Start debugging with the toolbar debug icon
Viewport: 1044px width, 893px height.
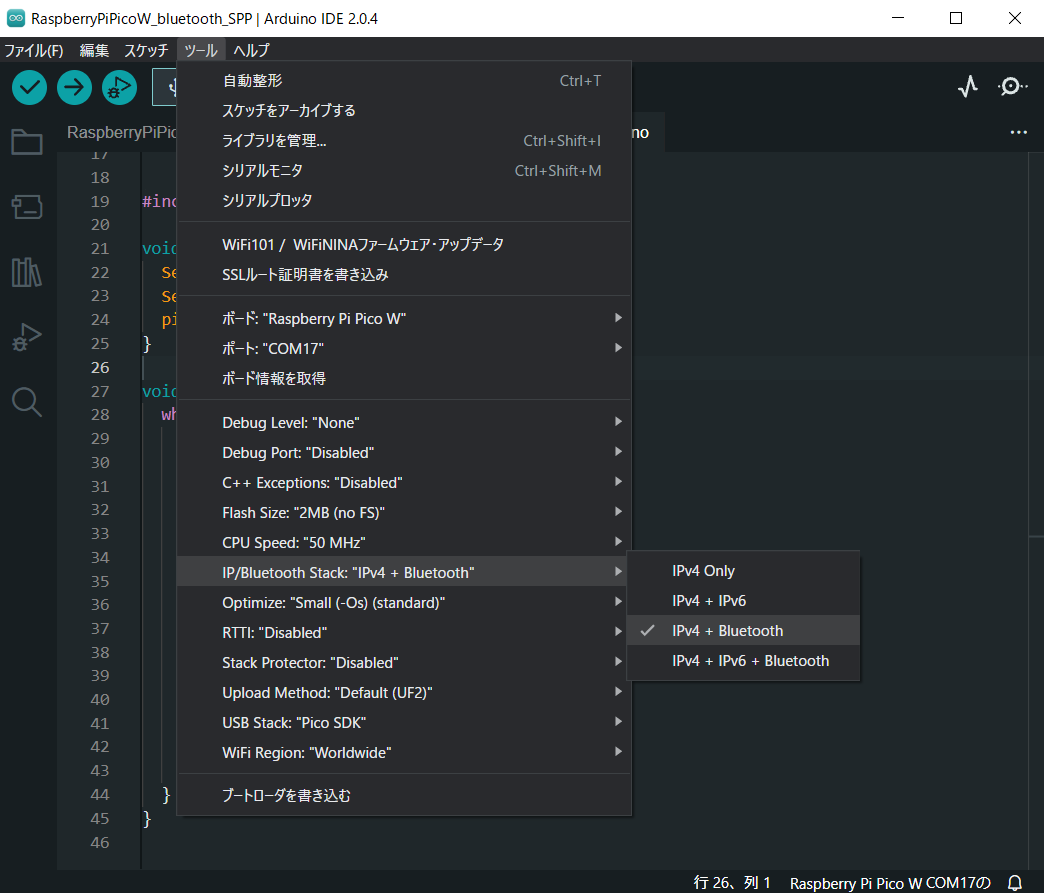[119, 87]
